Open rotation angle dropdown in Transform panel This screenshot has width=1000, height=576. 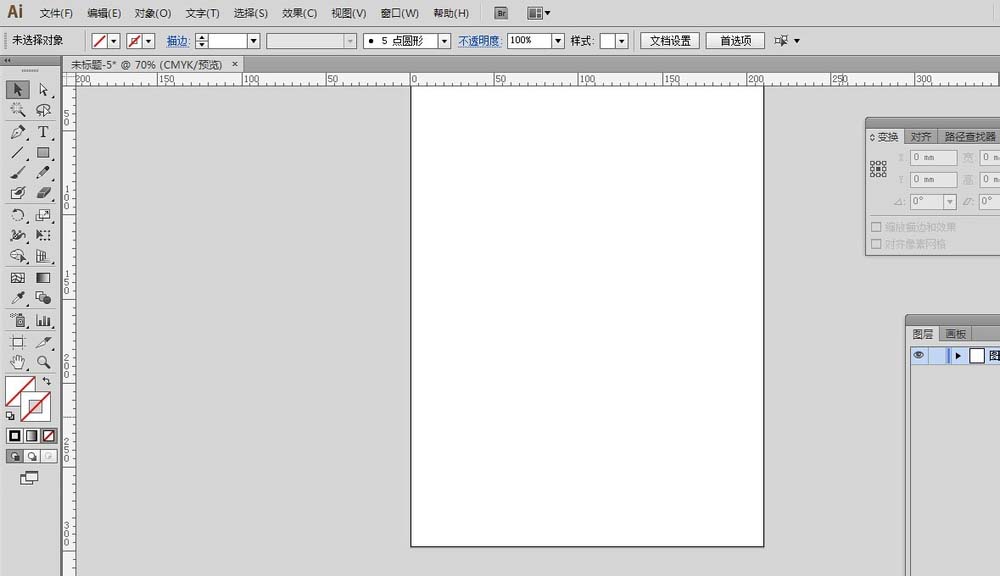coord(950,202)
